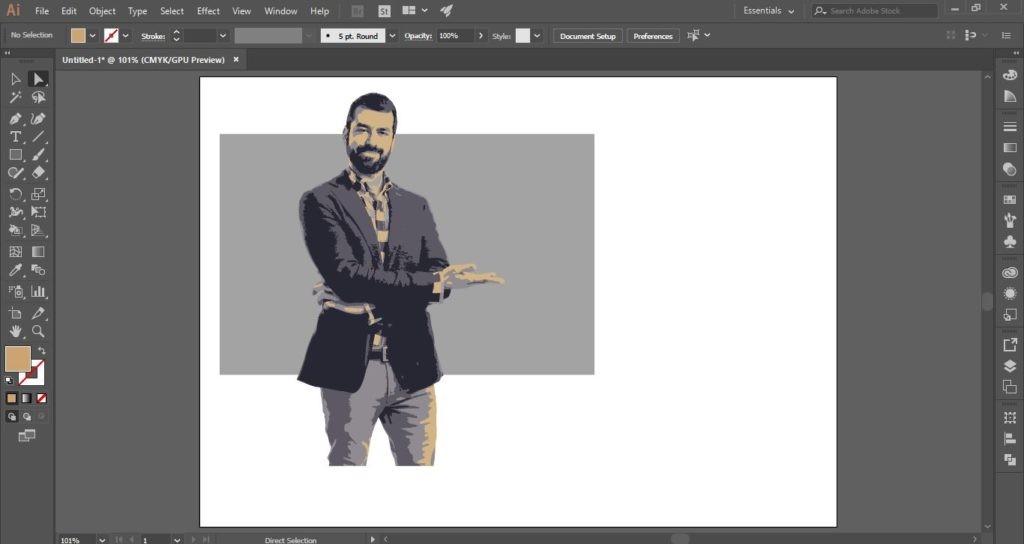
Task: Select the Perspective Grid tool
Action: tap(38, 231)
